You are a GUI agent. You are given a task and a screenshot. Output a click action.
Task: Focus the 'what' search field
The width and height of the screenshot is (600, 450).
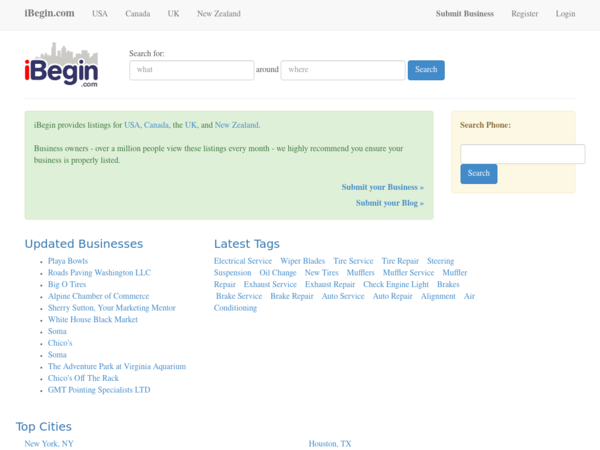[x=192, y=70]
